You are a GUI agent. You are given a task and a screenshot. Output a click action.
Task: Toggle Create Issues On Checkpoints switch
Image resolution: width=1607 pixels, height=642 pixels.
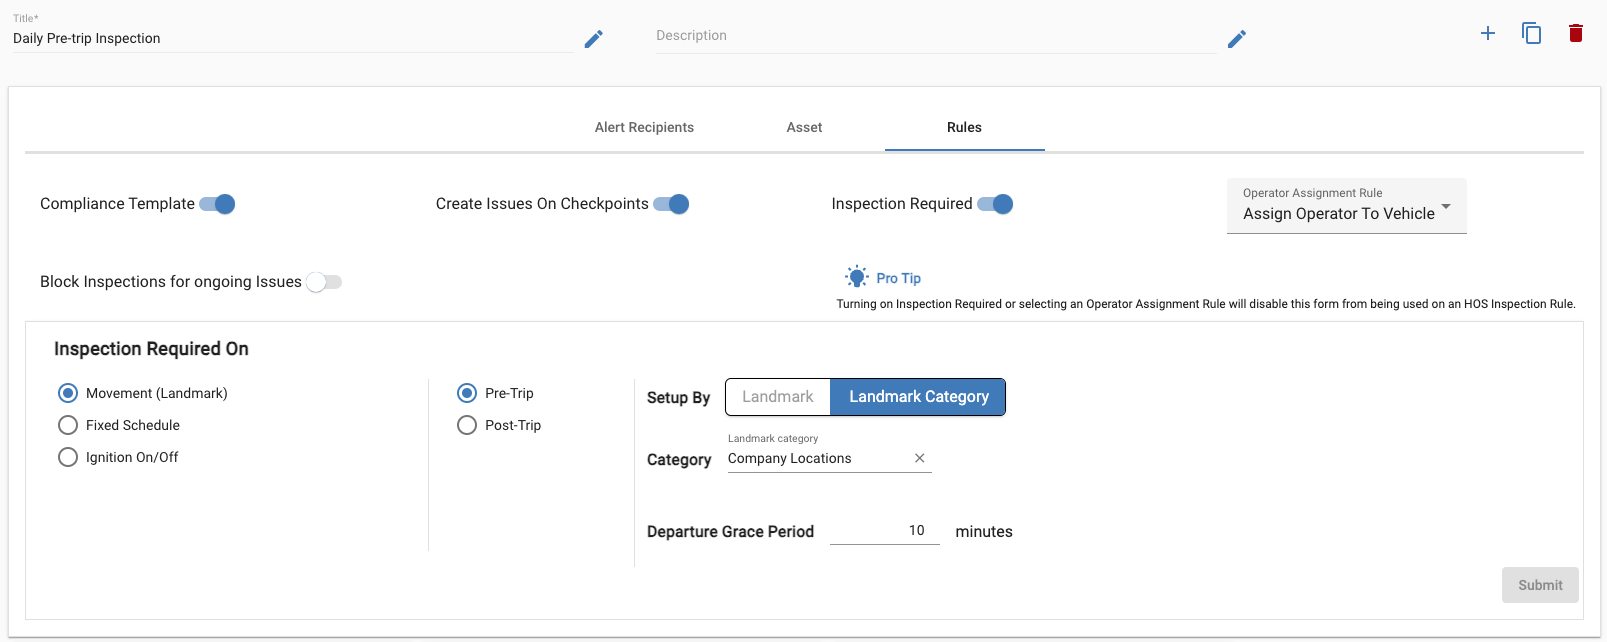671,204
